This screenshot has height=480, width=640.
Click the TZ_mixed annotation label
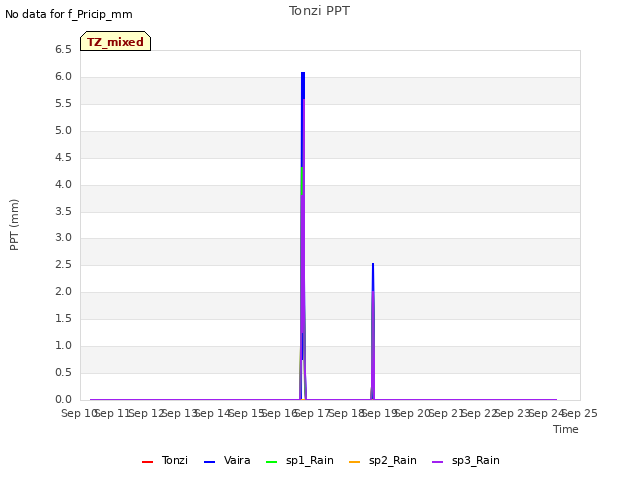116,41
